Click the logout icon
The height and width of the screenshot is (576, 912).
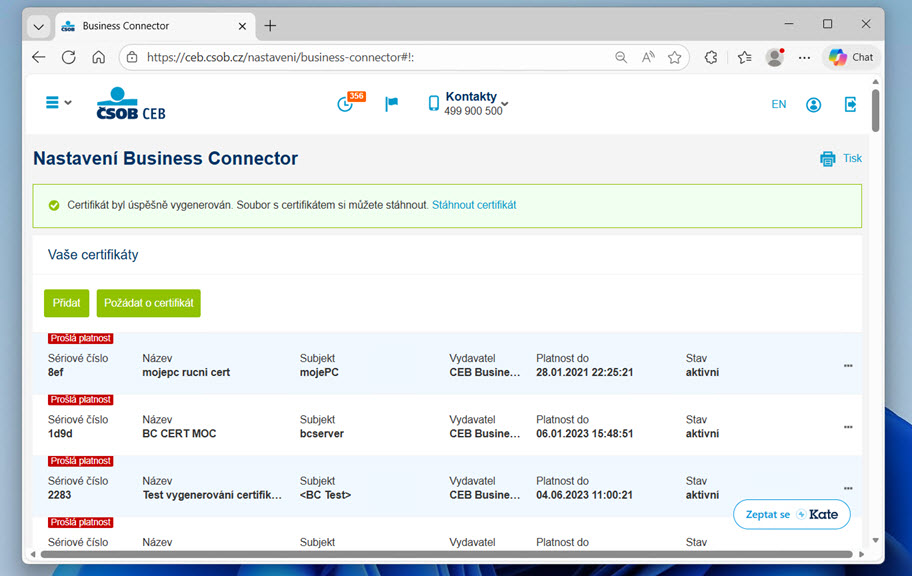coord(850,104)
